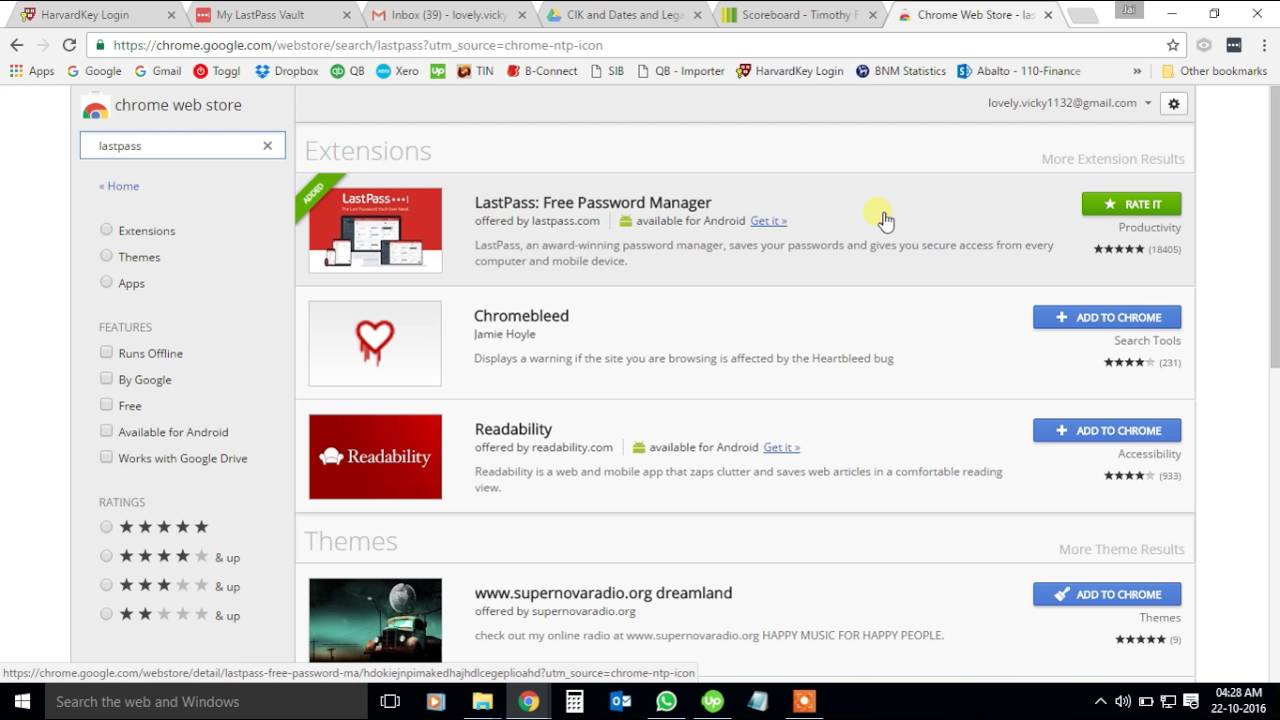Expand the account dropdown for lovely.vicky1132@gmail.com
This screenshot has width=1280, height=720.
point(1148,103)
